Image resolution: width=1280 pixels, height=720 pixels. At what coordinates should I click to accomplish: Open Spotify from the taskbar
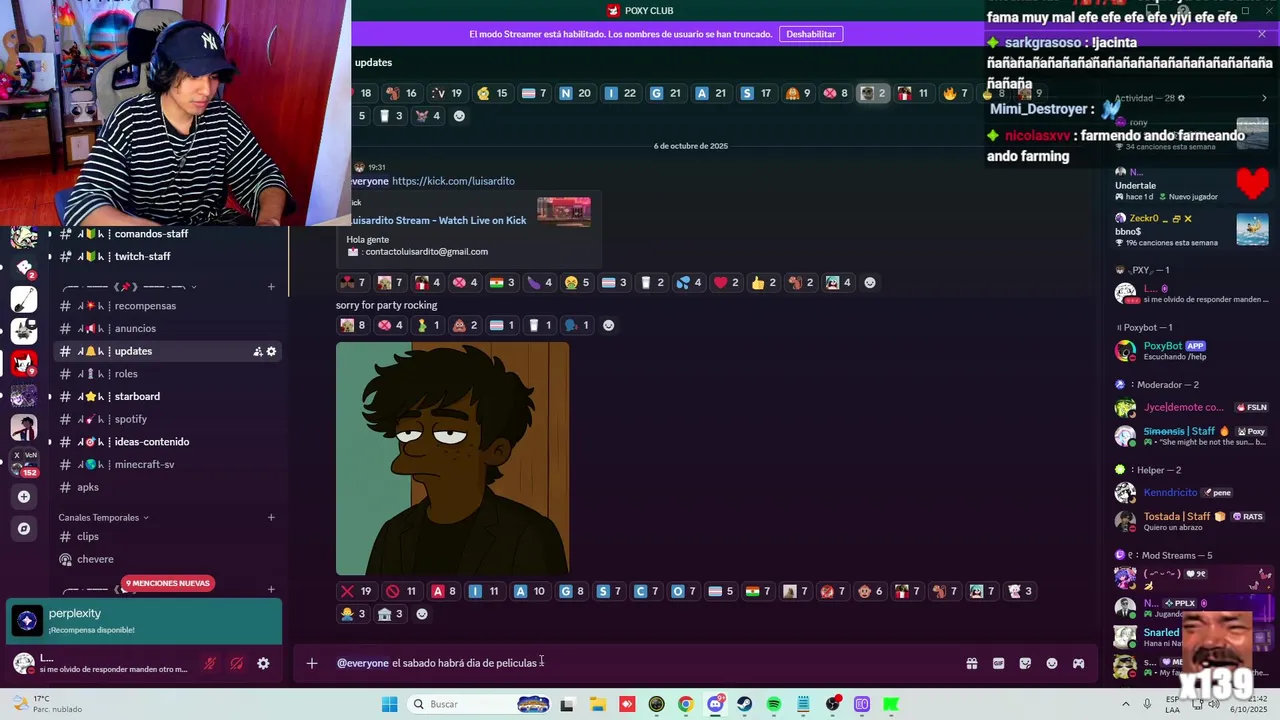coord(774,704)
